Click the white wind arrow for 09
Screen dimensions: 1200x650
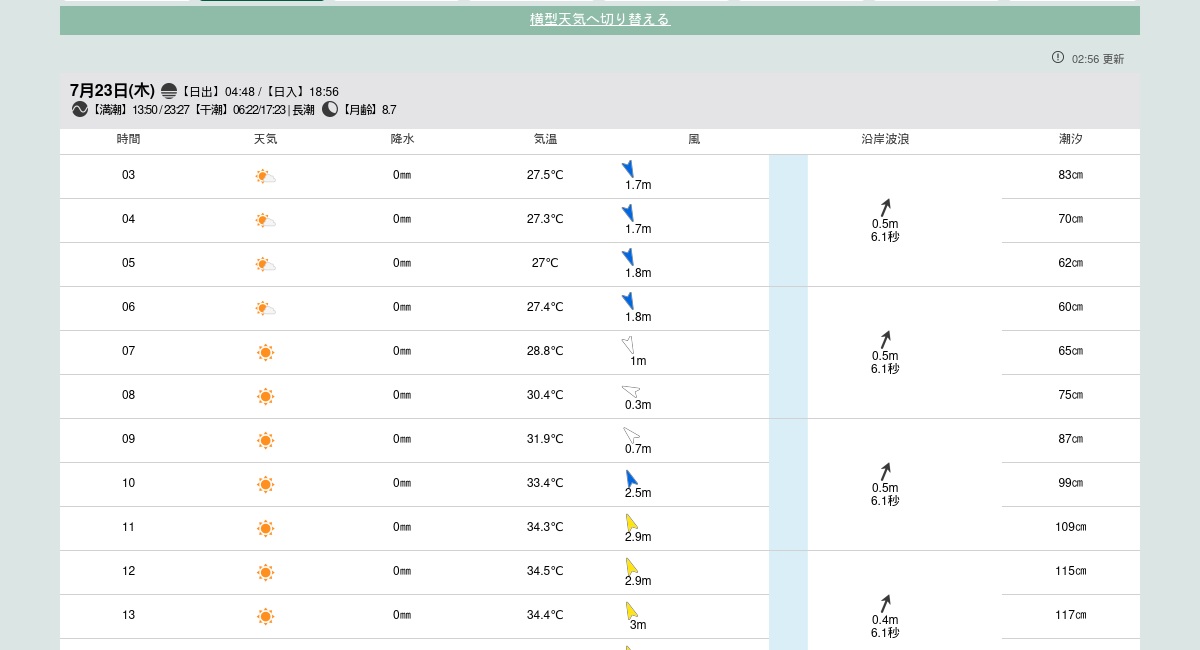(631, 435)
